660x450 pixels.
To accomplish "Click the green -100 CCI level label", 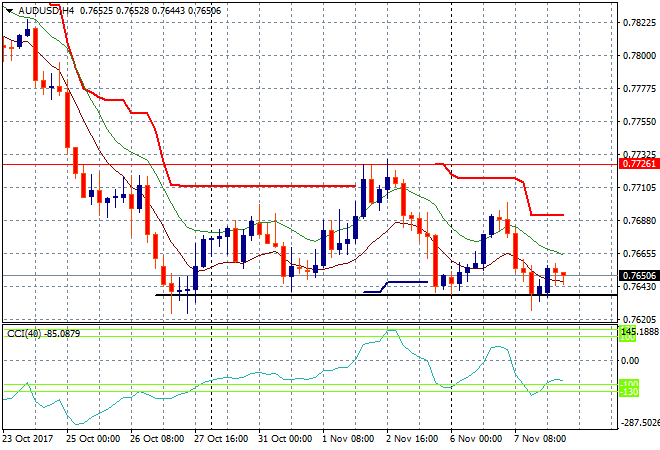I will point(629,384).
